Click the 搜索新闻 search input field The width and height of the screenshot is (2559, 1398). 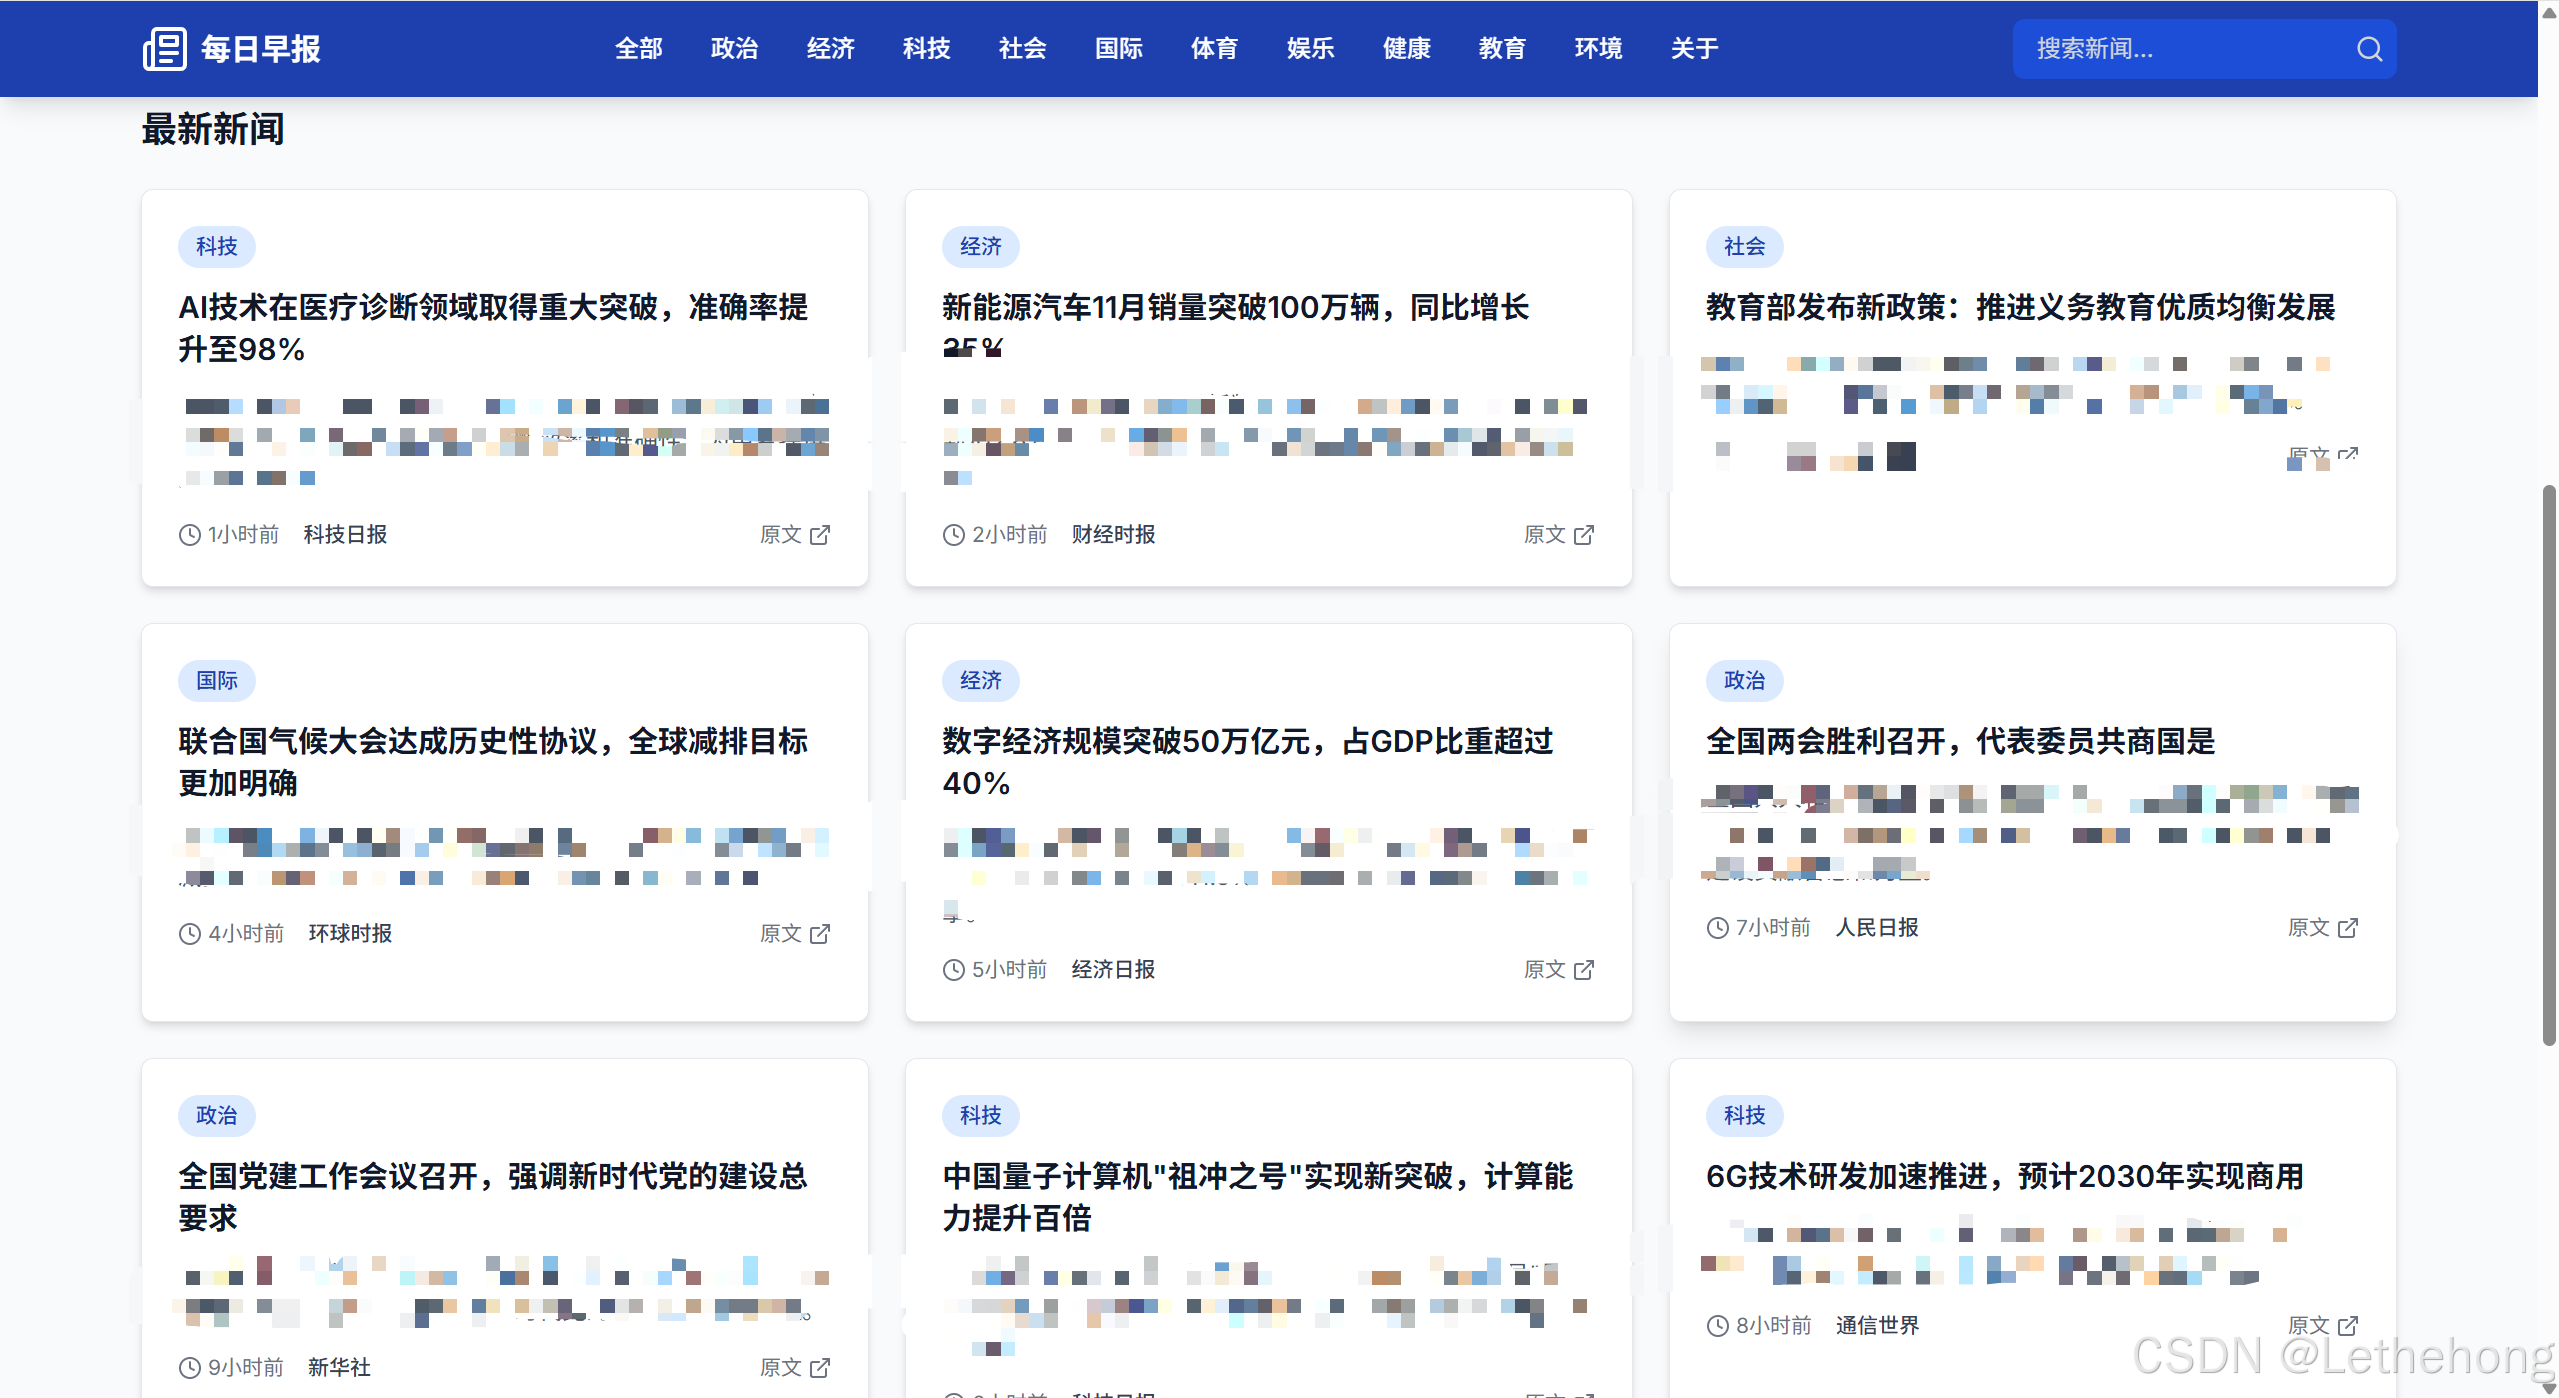pos(2150,48)
